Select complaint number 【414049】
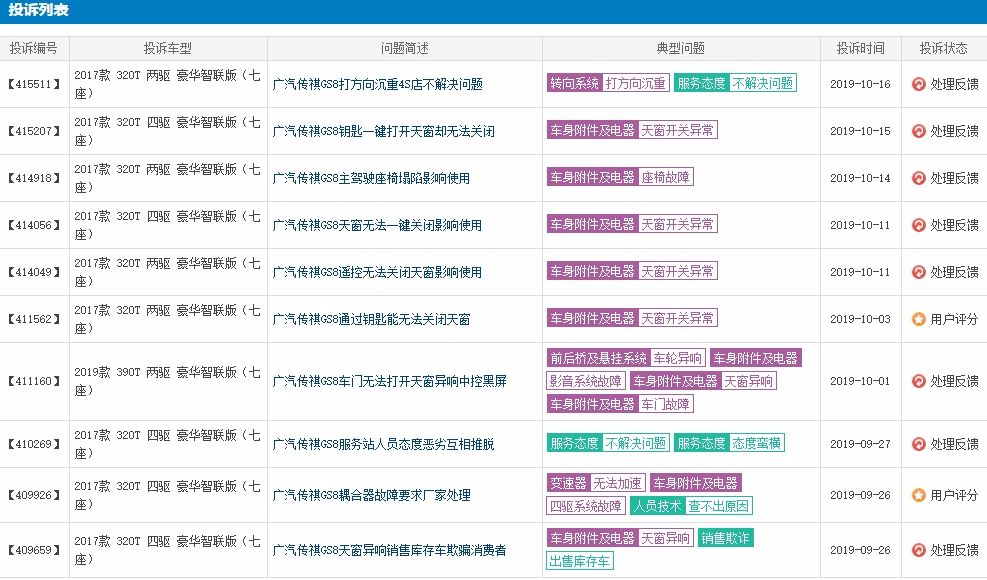 34,272
